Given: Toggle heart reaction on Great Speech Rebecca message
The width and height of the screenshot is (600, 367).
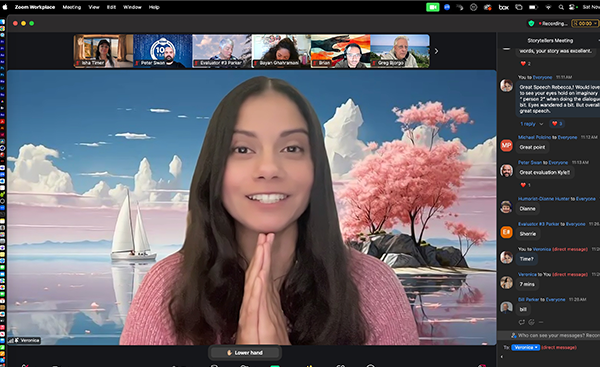Looking at the screenshot, I should [x=556, y=124].
